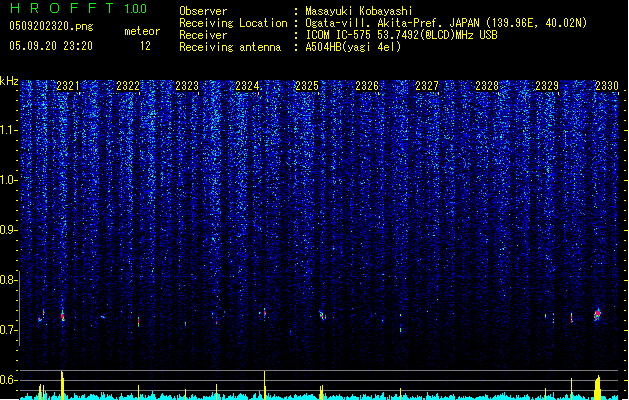Click the 2329 time marker

click(x=547, y=86)
